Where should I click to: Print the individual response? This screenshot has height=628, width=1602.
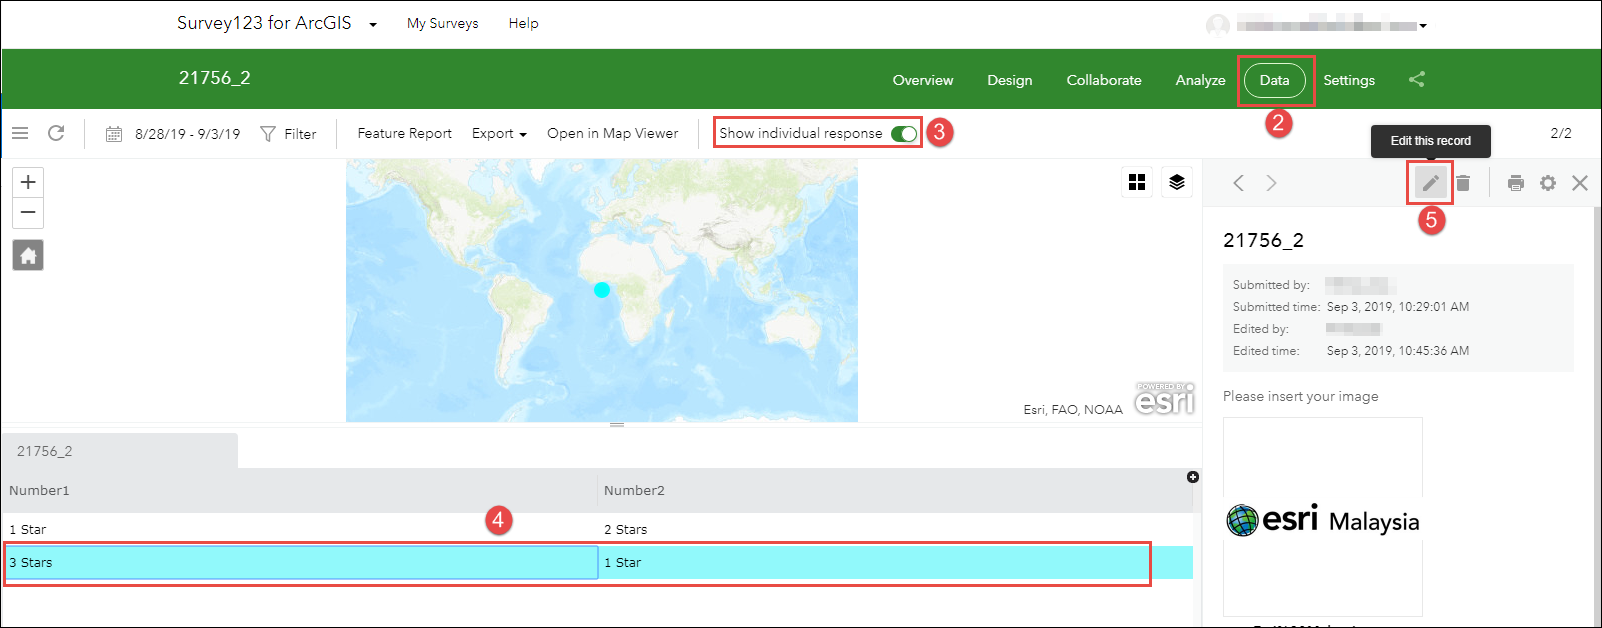(1516, 183)
